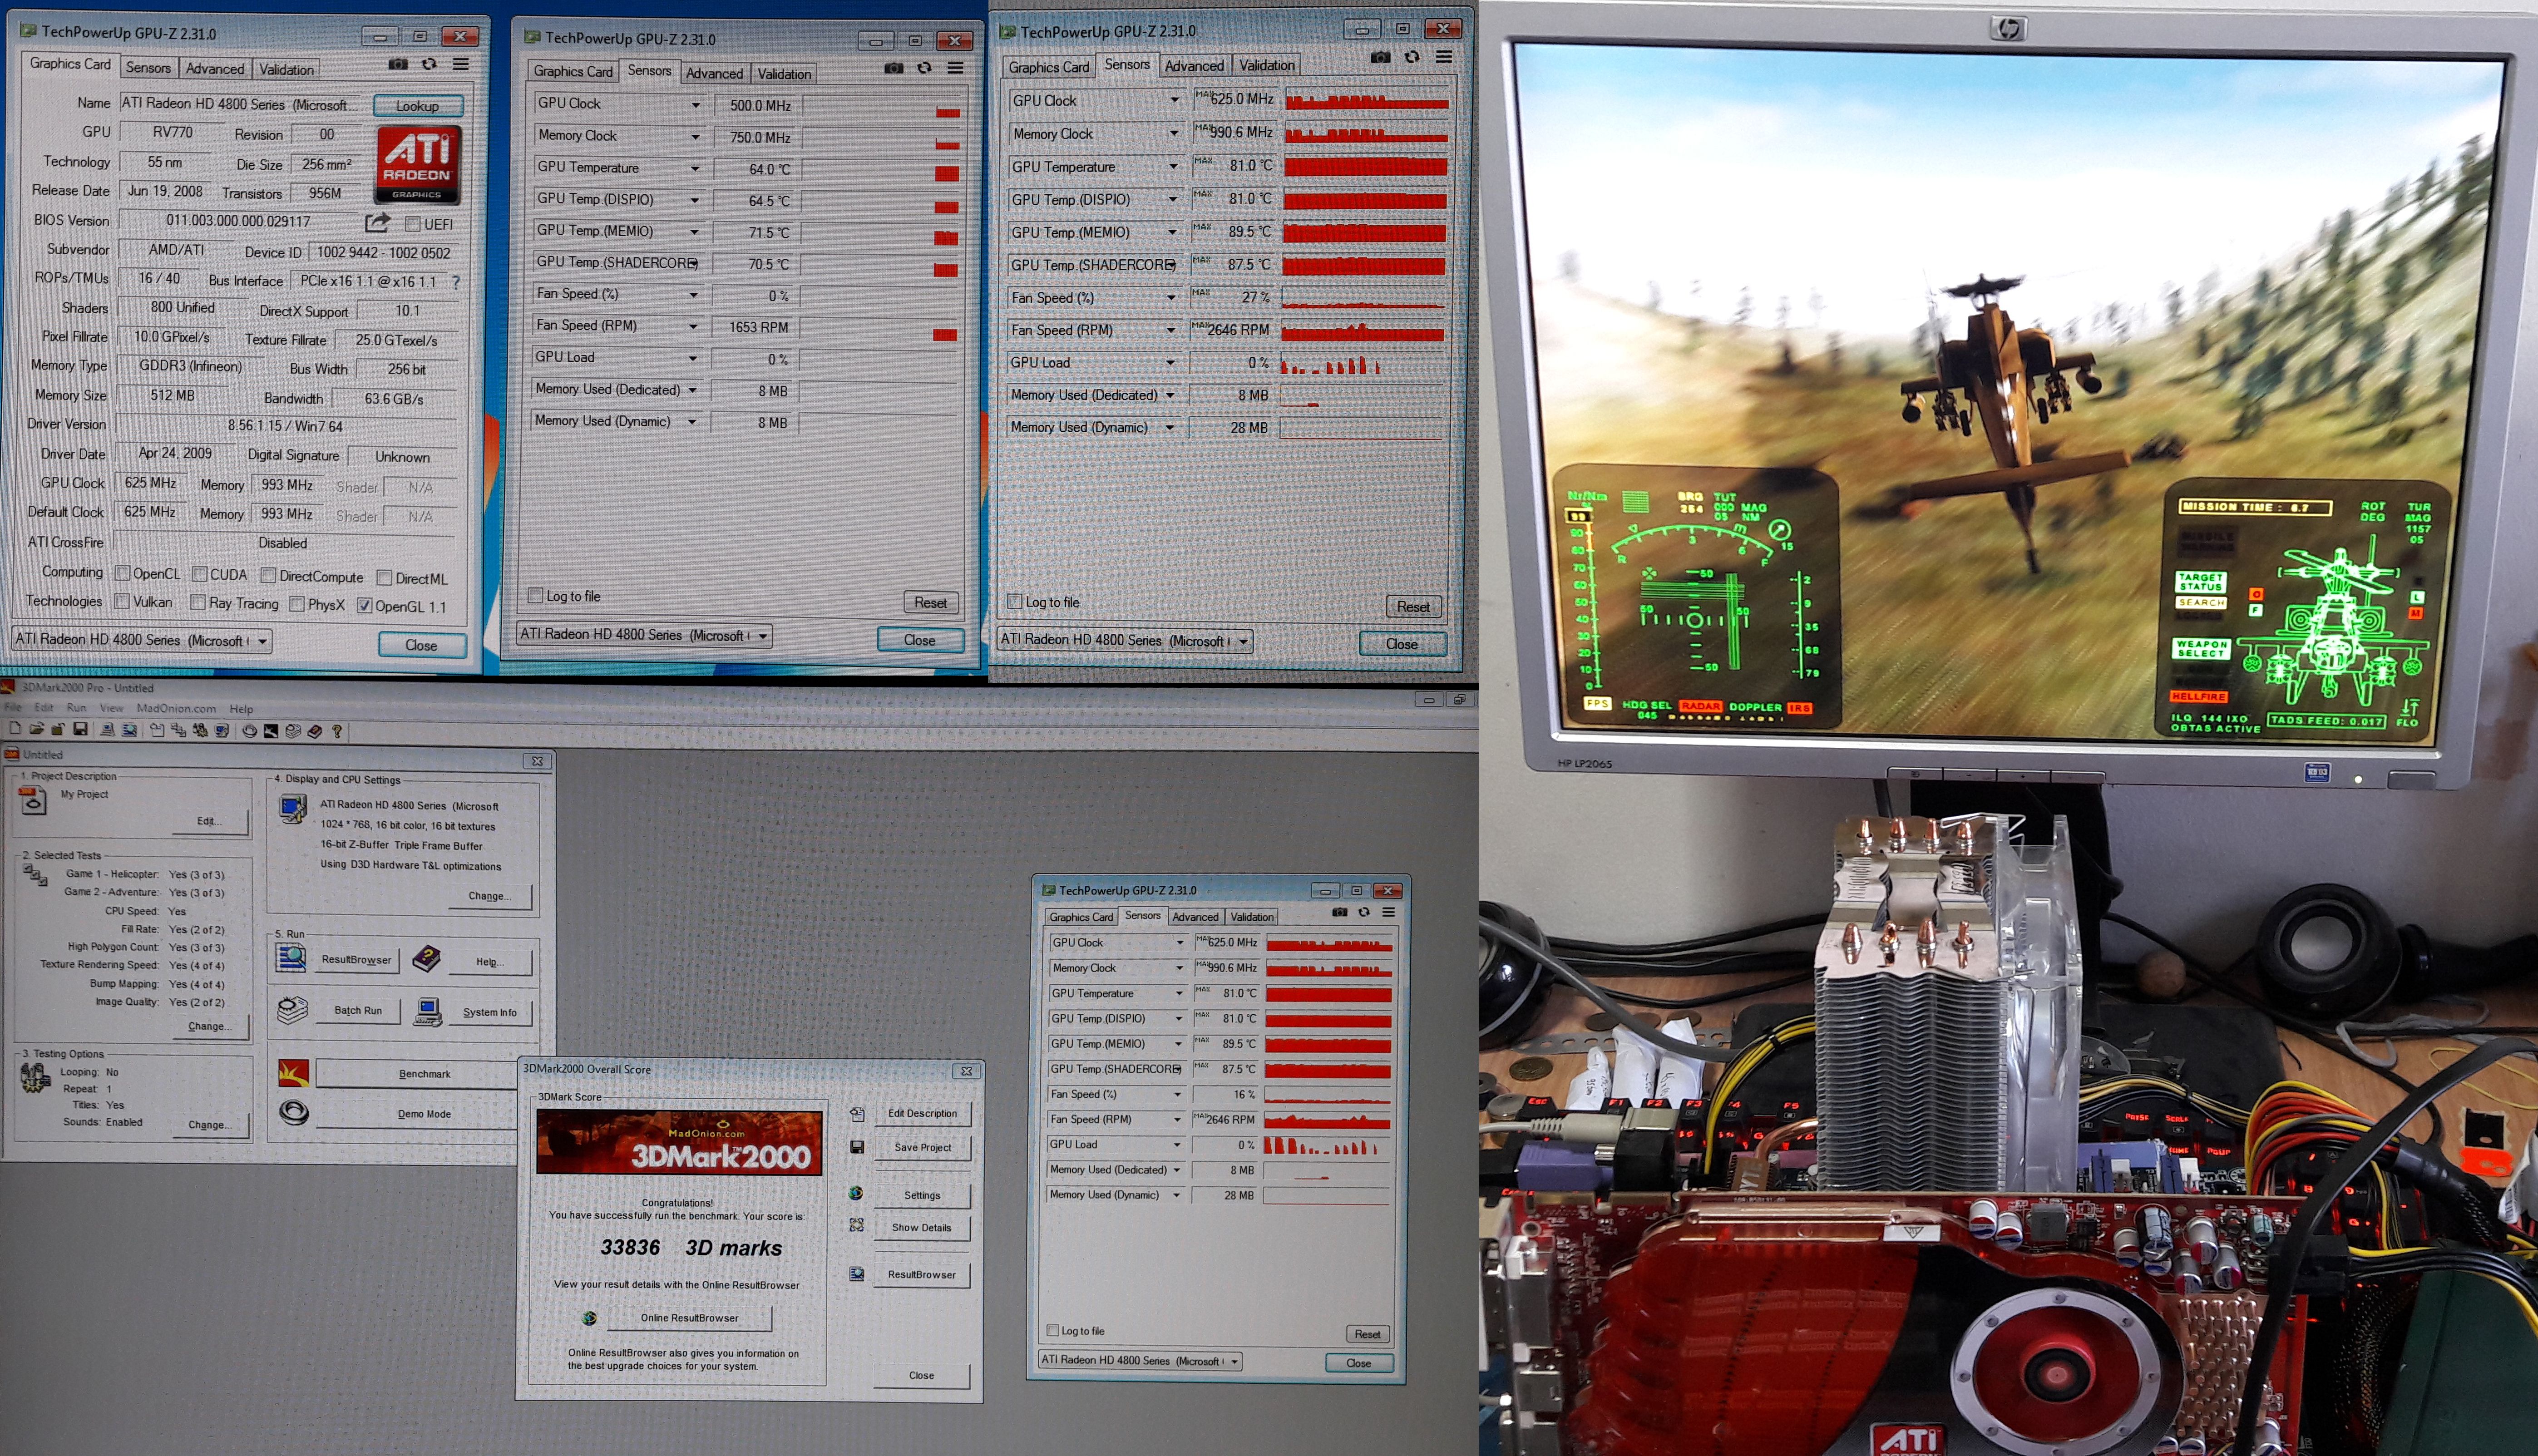Click the Batch Run button
This screenshot has height=1456, width=2538.
[358, 1010]
